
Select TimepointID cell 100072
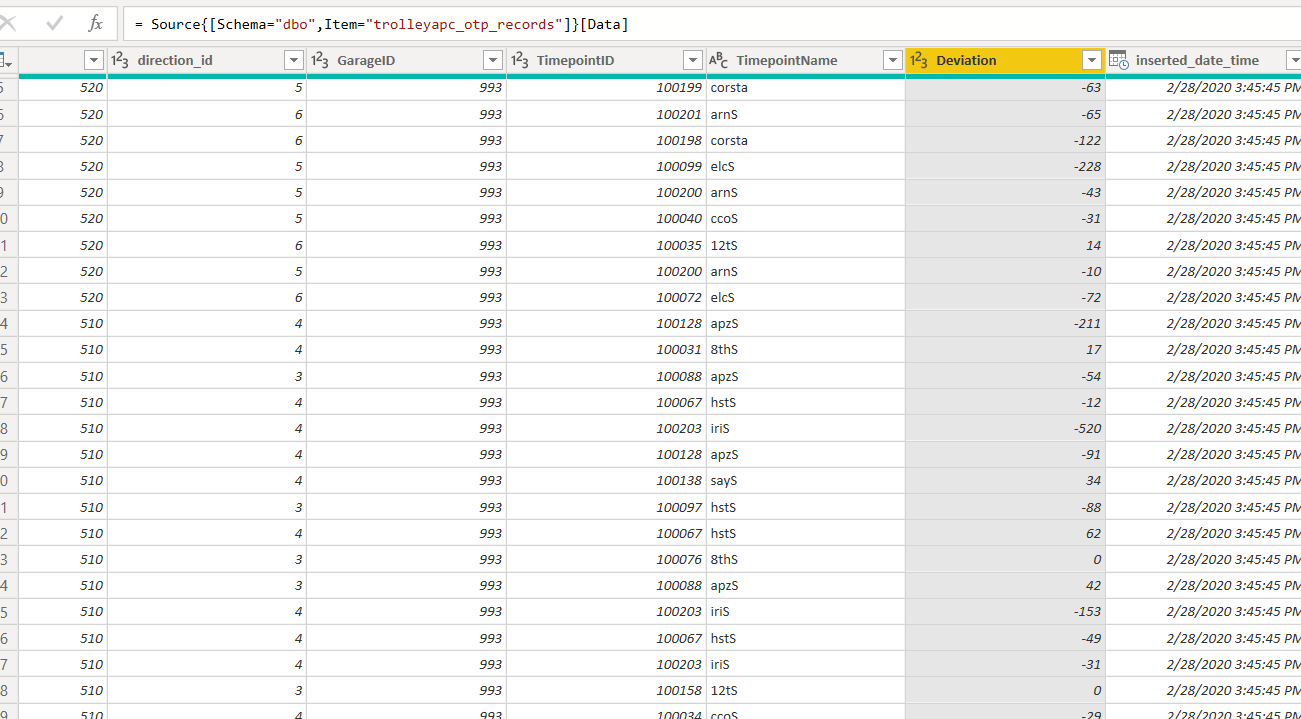point(606,297)
